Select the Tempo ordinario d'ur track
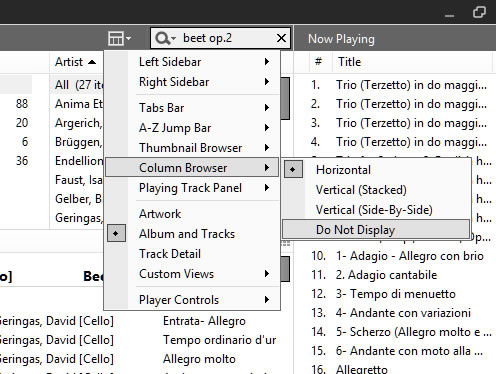Viewport: 496px width, 374px height. tap(219, 340)
